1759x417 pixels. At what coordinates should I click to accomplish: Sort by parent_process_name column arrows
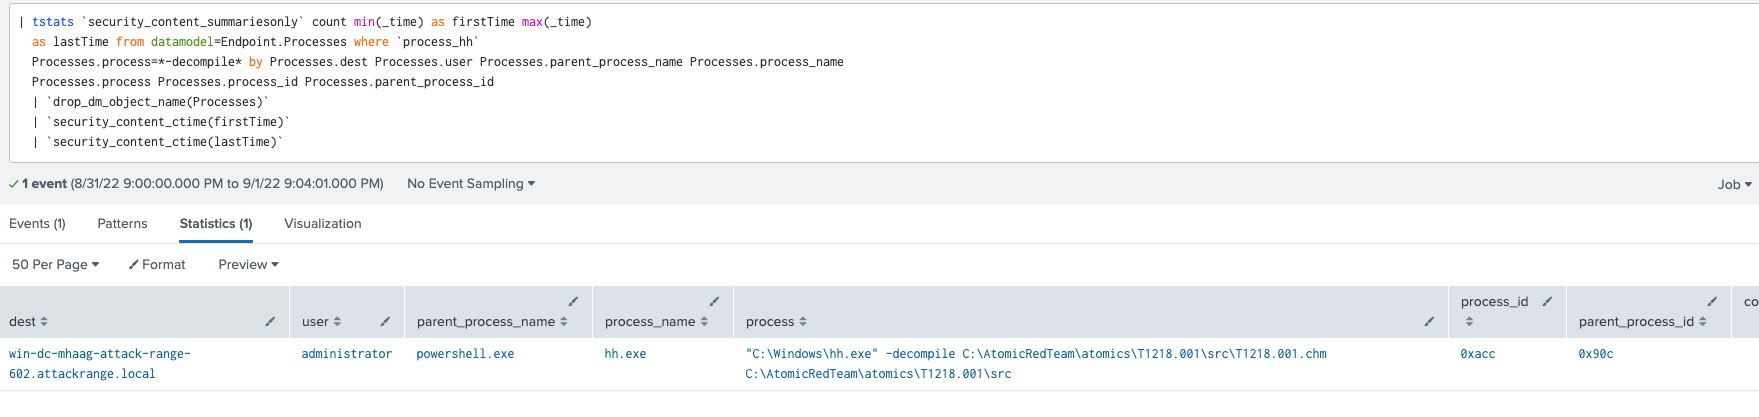coord(564,322)
